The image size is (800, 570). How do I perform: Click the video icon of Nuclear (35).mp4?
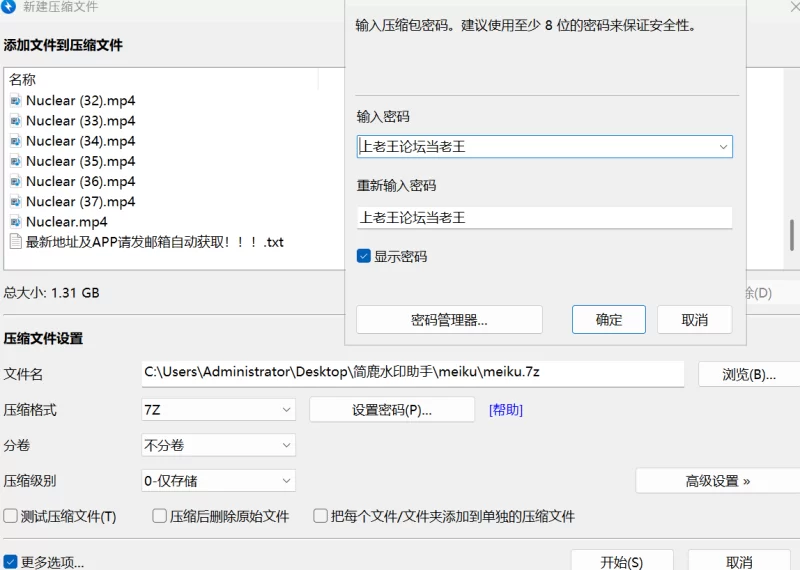tap(16, 161)
